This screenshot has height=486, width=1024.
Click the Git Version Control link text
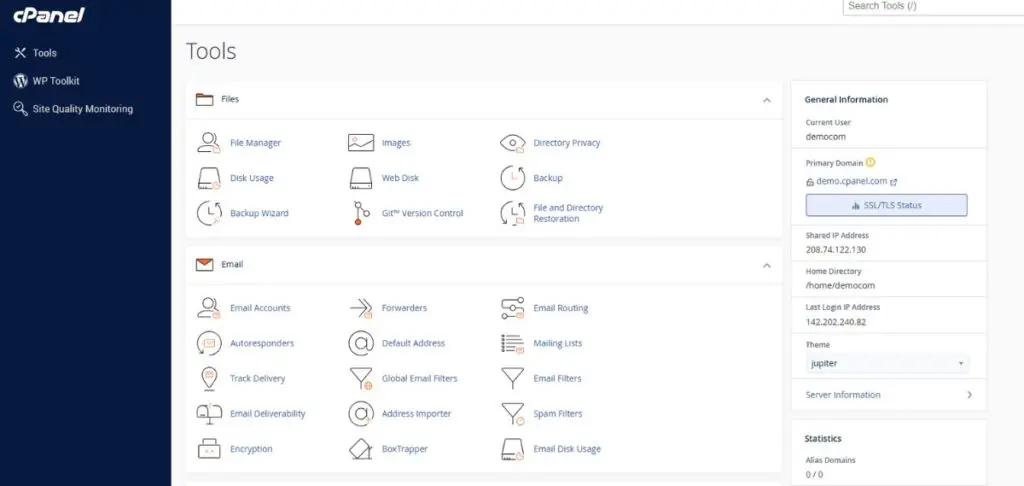423,213
